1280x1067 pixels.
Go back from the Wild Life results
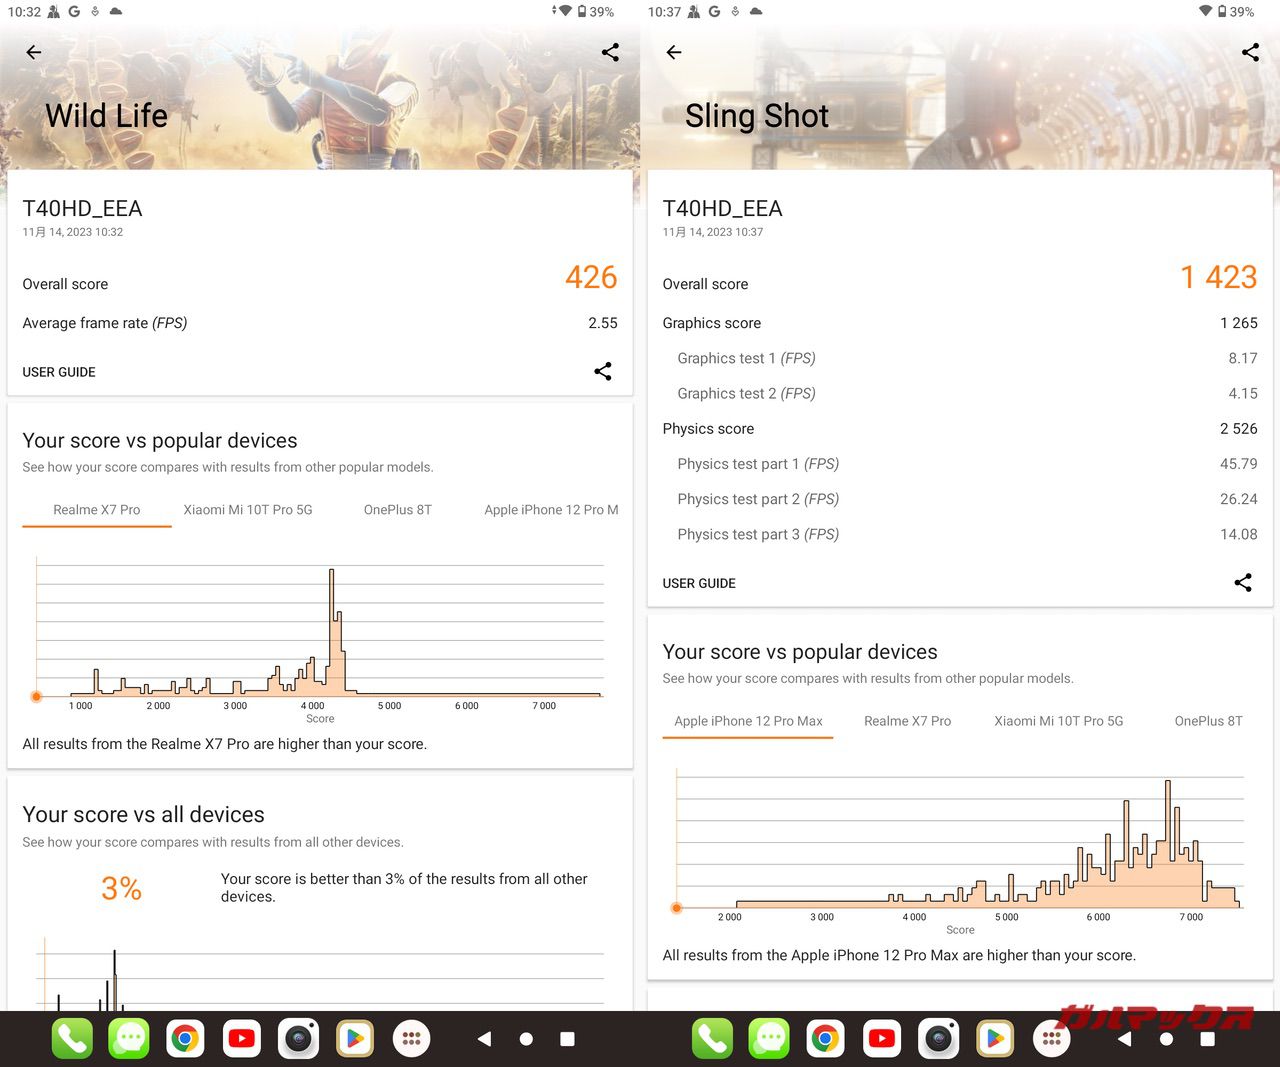click(34, 52)
